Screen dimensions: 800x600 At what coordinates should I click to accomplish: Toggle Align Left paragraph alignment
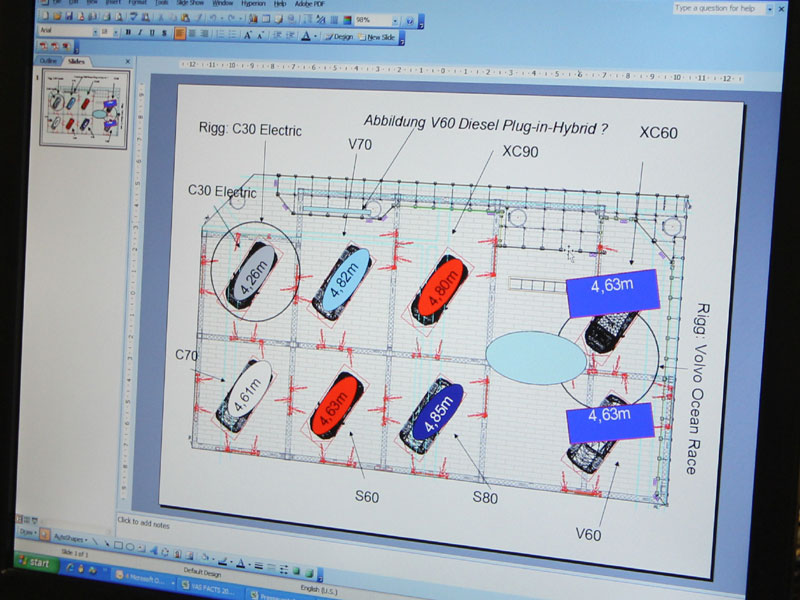coord(180,34)
